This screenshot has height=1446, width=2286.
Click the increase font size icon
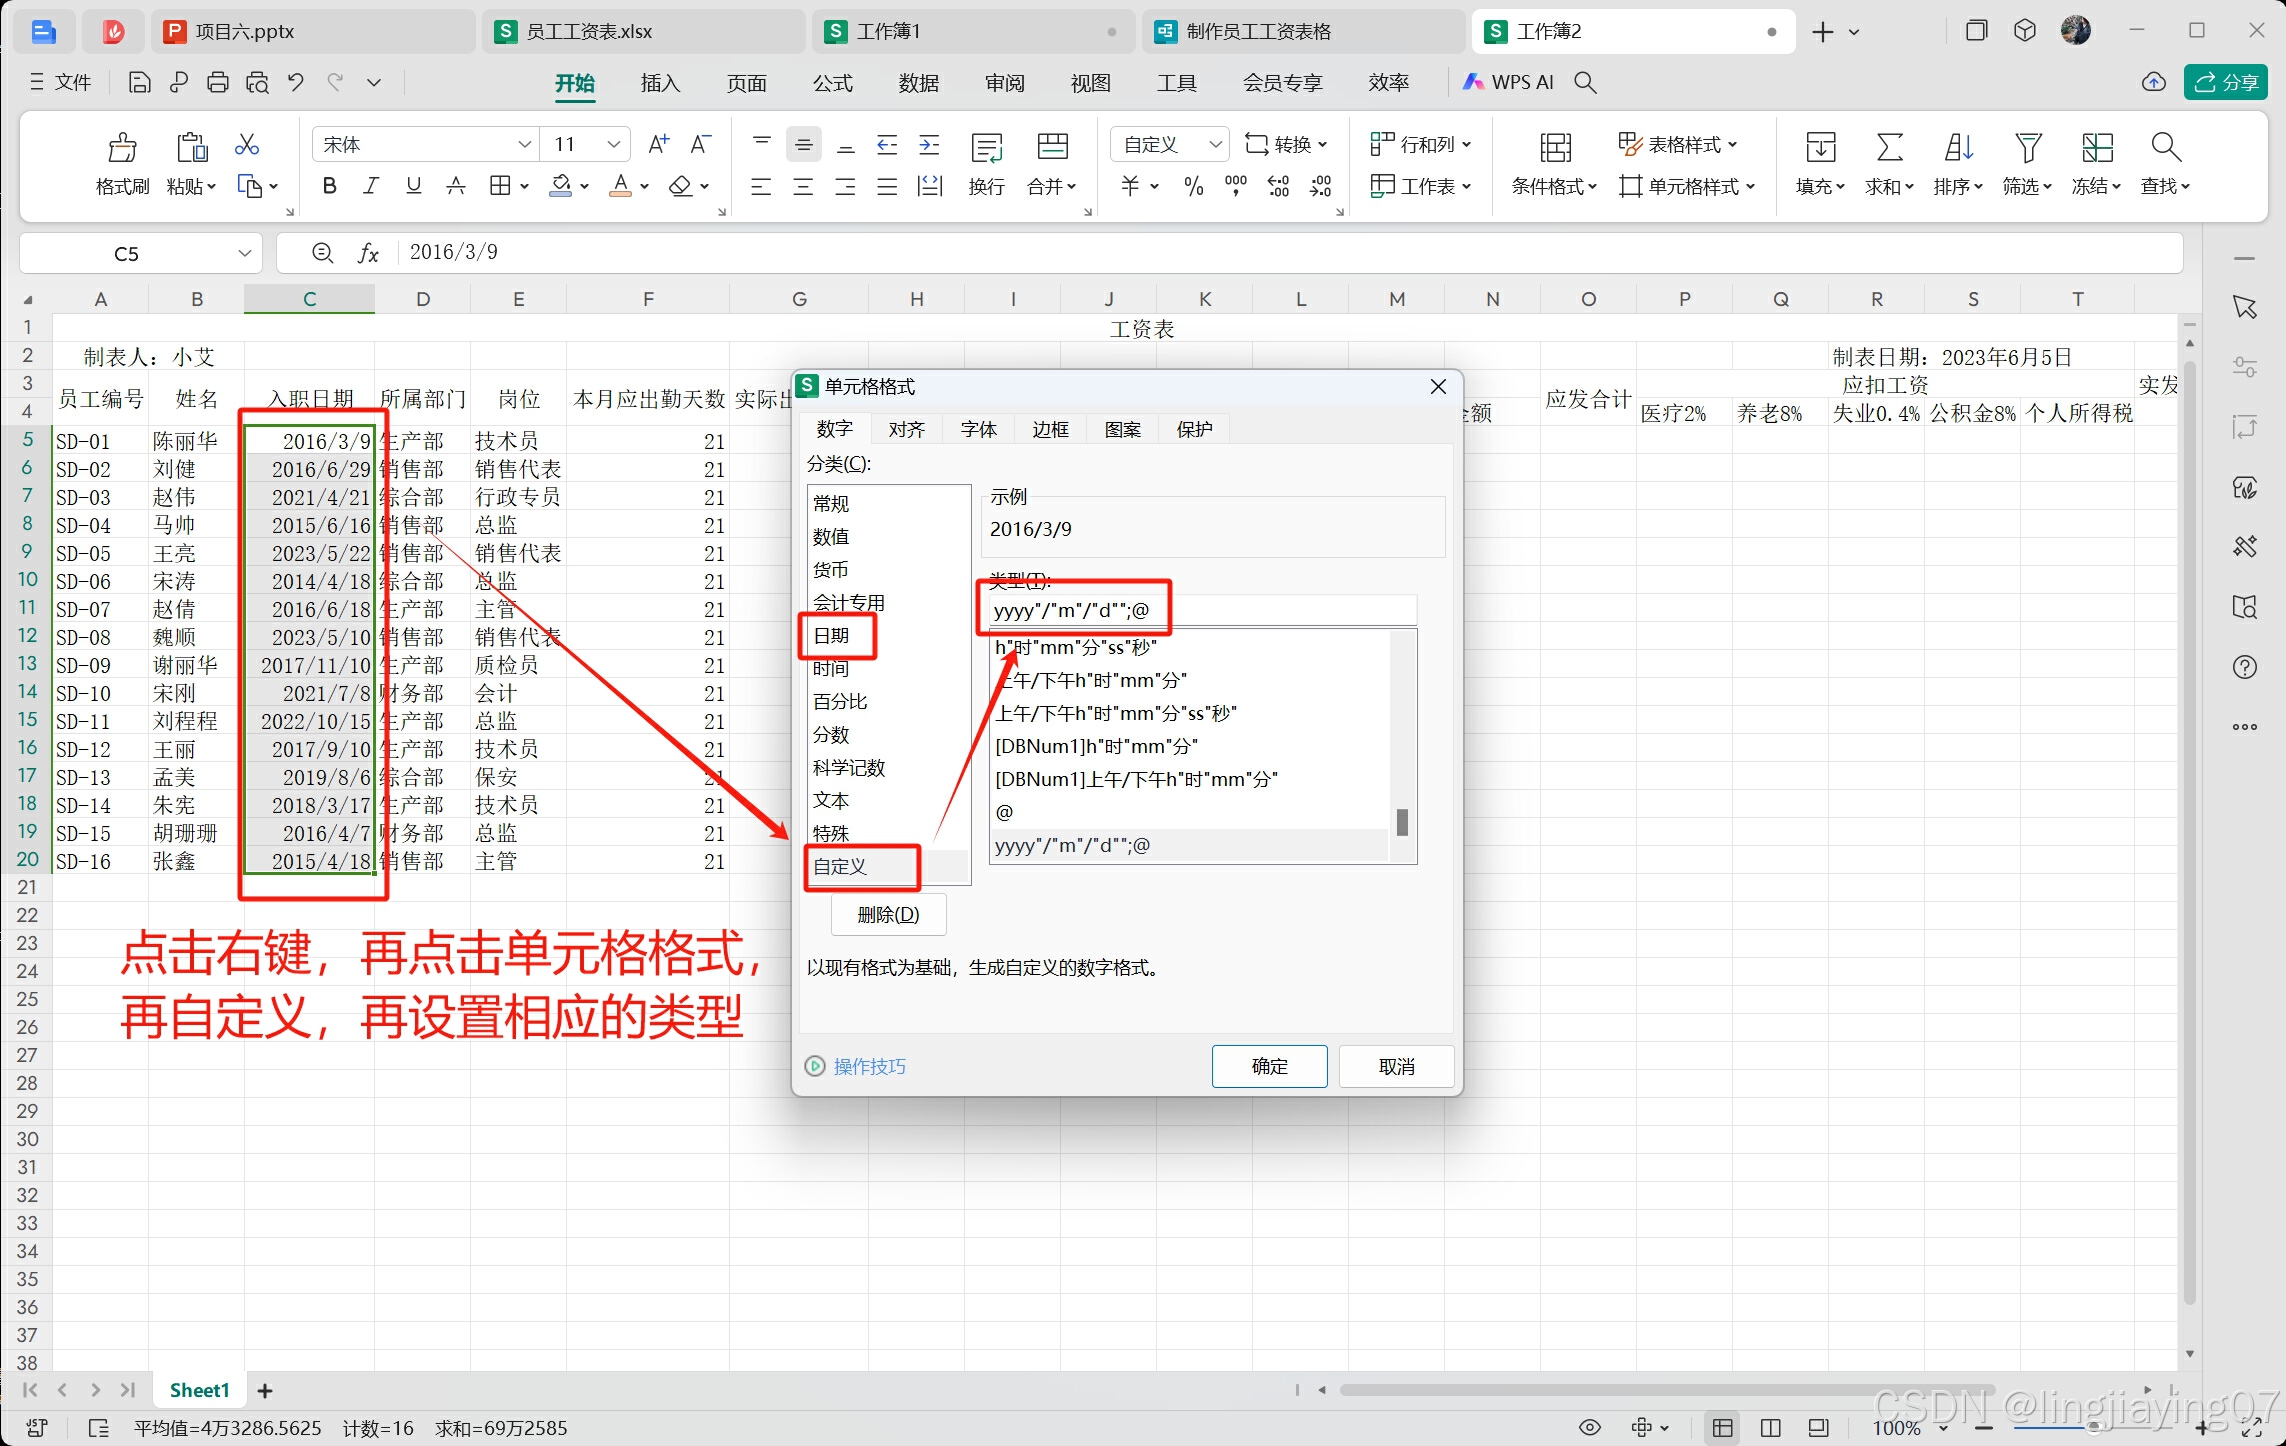[658, 144]
